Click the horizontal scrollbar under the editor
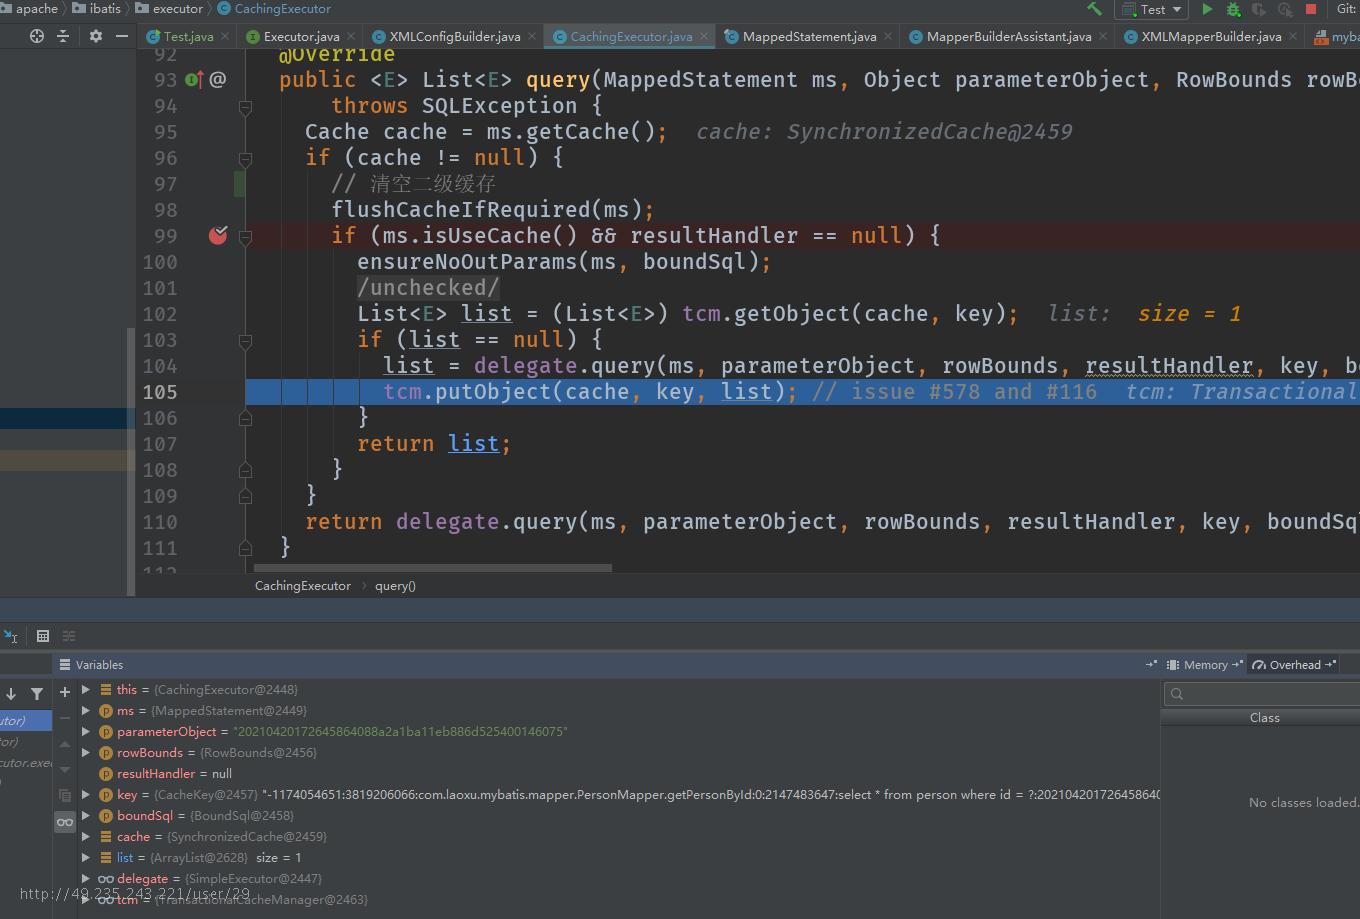The width and height of the screenshot is (1360, 919). 432,568
